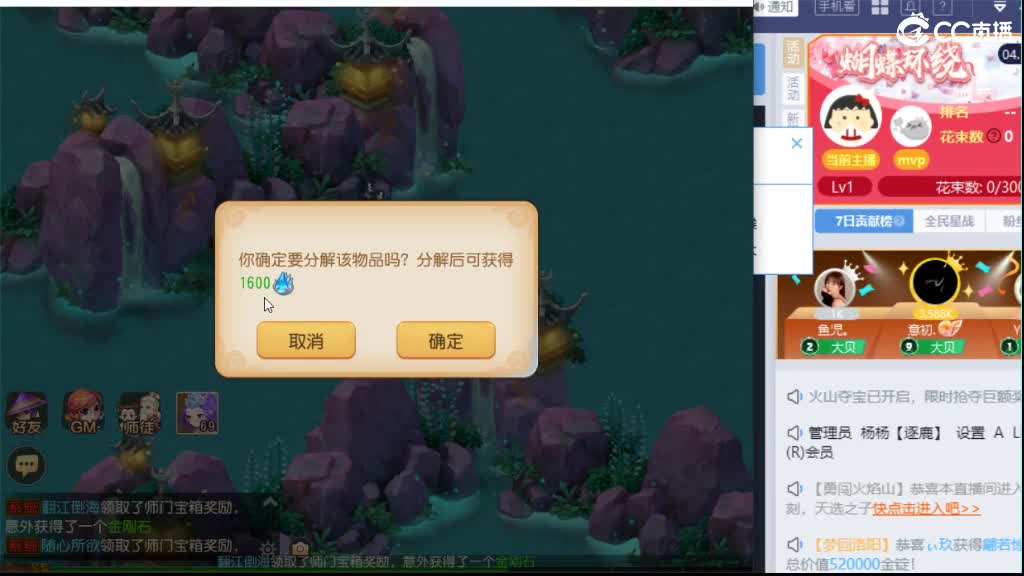Click the 花束数 help question icon
Screen dimensions: 1024x576
pos(994,136)
